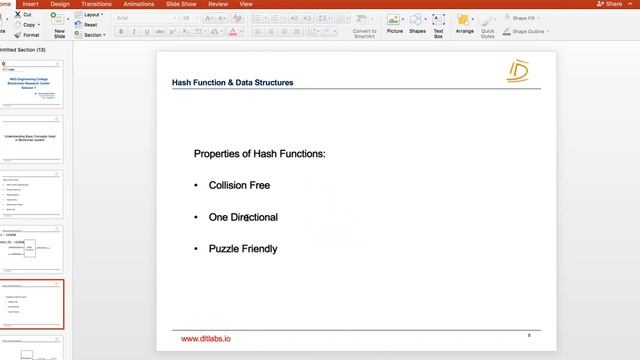Open the New Slide dropdown arrow
The image size is (640, 360).
(x=68, y=19)
